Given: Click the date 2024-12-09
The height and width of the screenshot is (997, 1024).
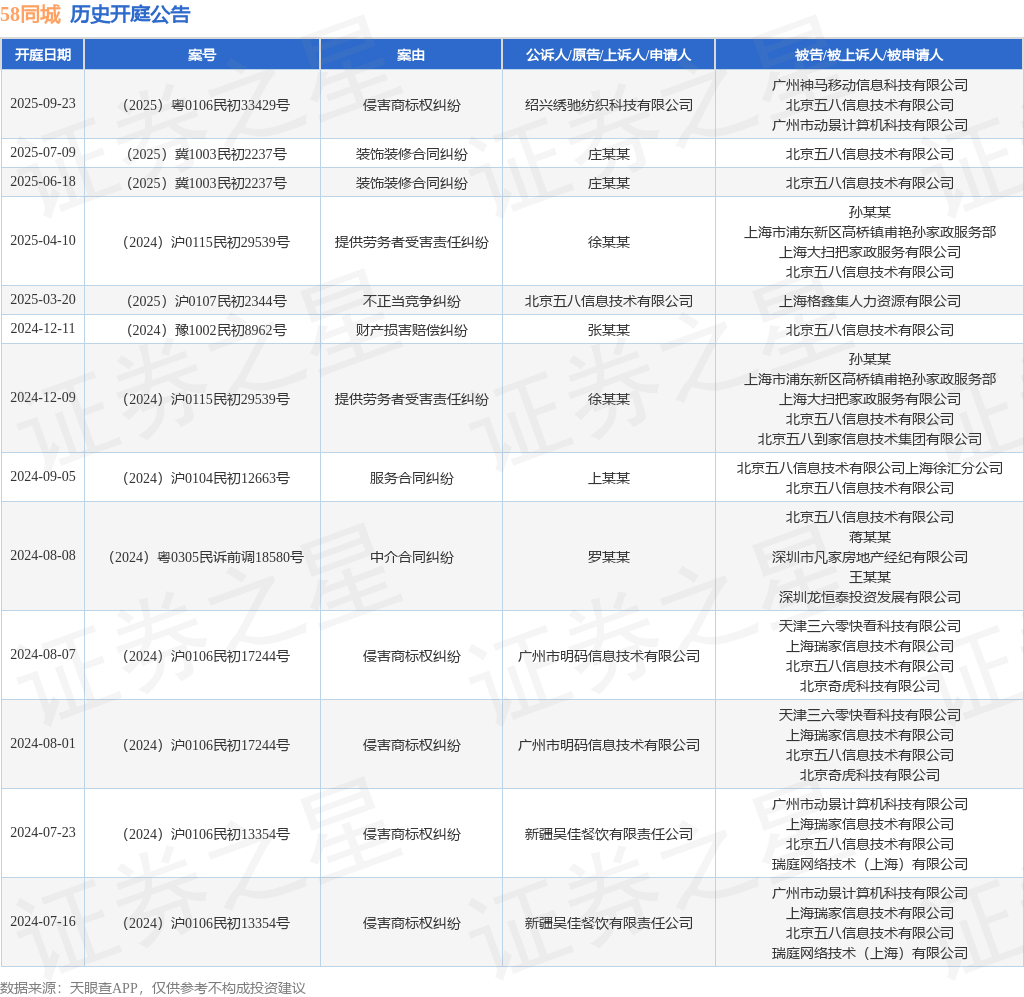Looking at the screenshot, I should 43,398.
